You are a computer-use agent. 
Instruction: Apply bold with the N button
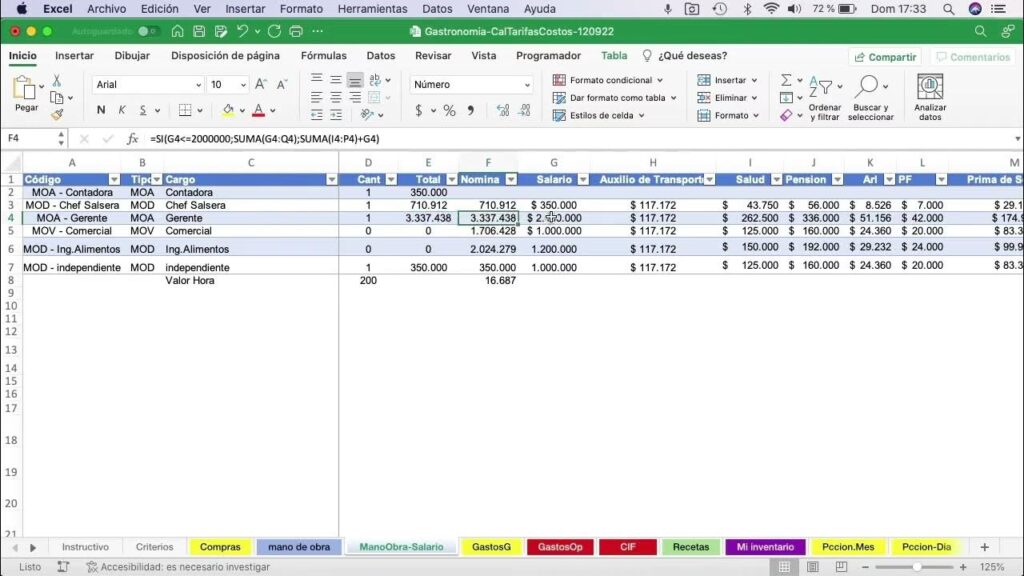101,110
